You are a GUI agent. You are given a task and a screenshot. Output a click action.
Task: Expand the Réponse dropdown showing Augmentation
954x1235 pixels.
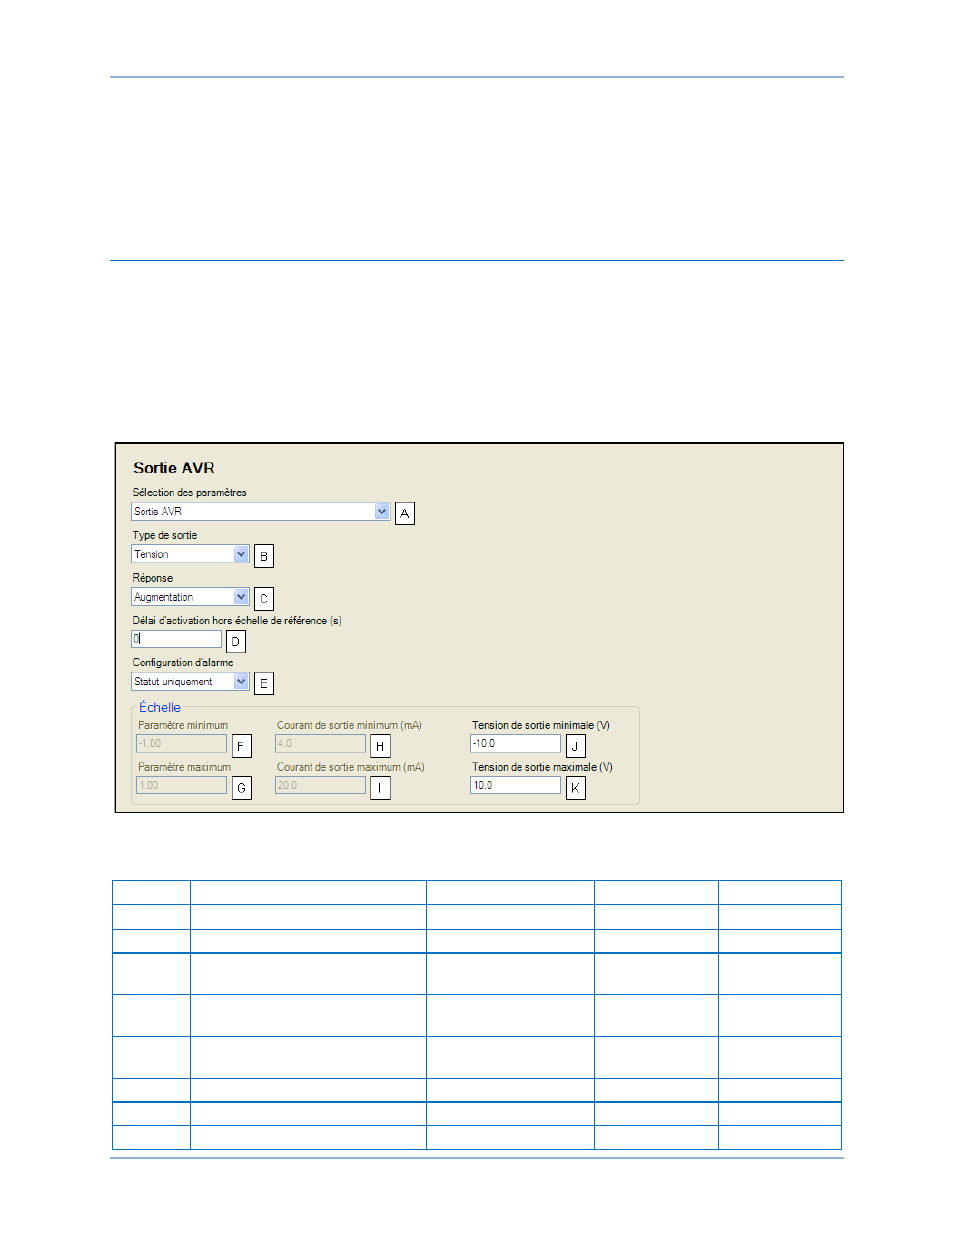click(190, 597)
